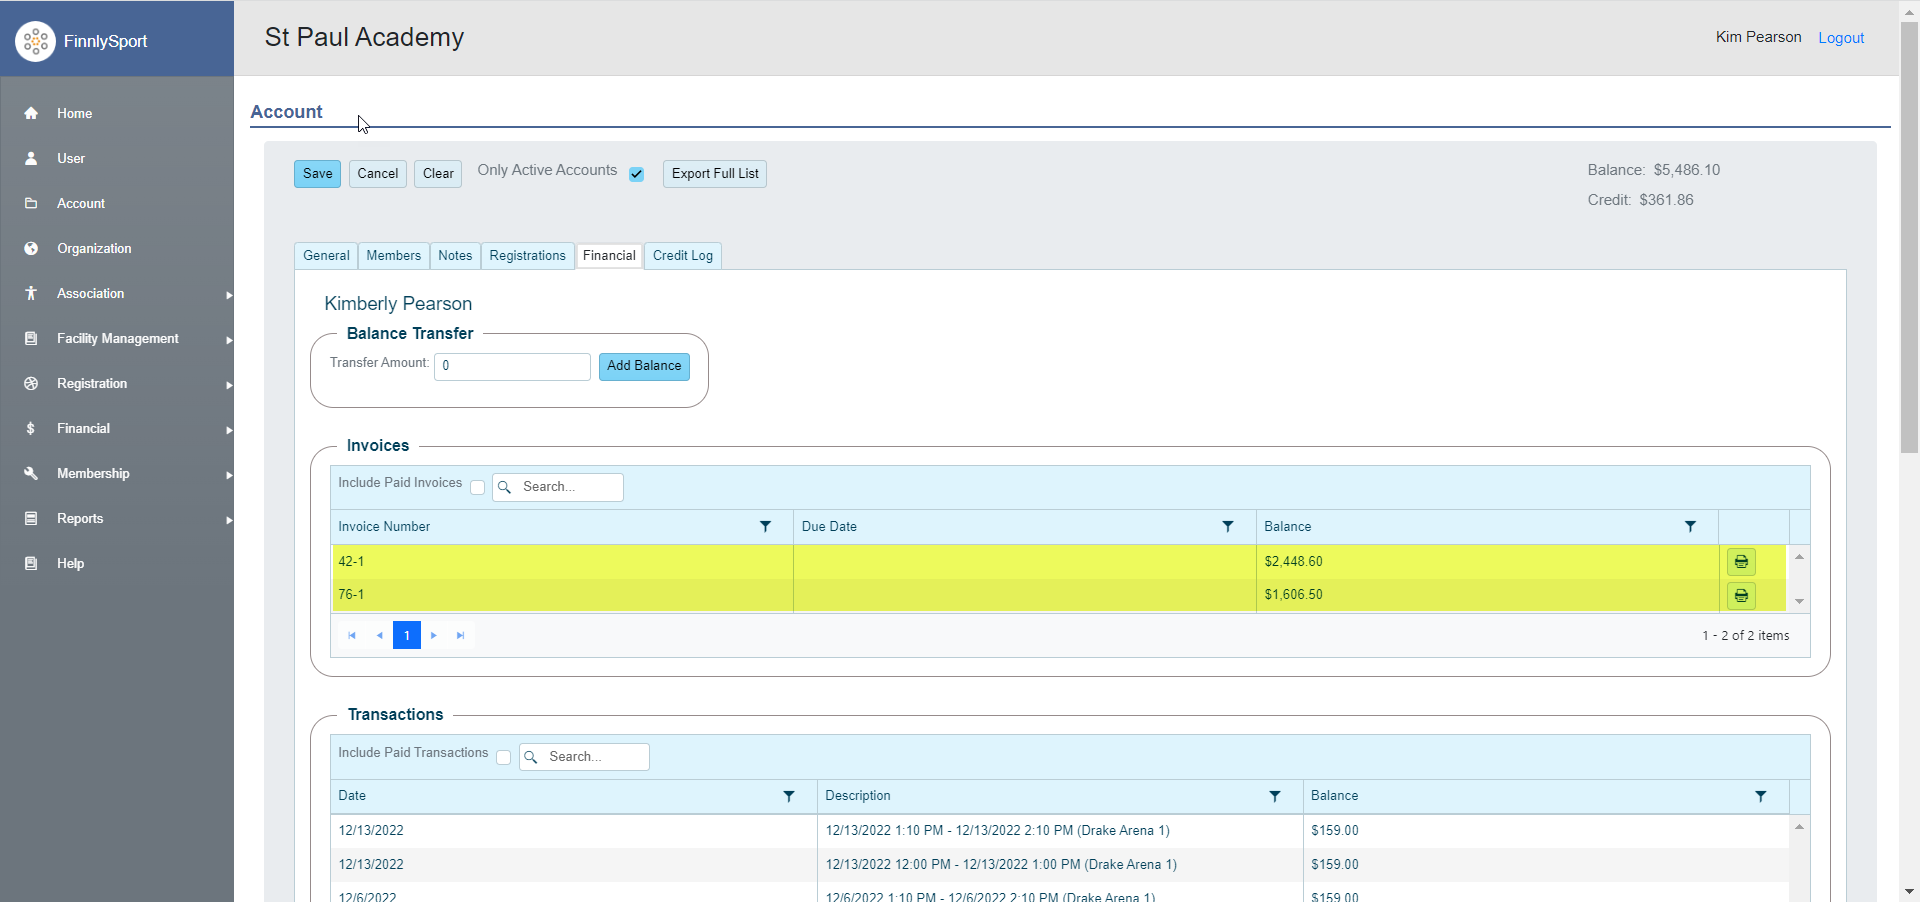Click the FinnlySport logo icon
1920x902 pixels.
[35, 41]
